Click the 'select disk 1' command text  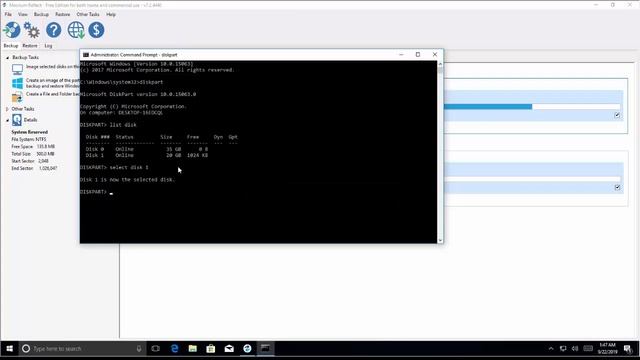(129, 167)
